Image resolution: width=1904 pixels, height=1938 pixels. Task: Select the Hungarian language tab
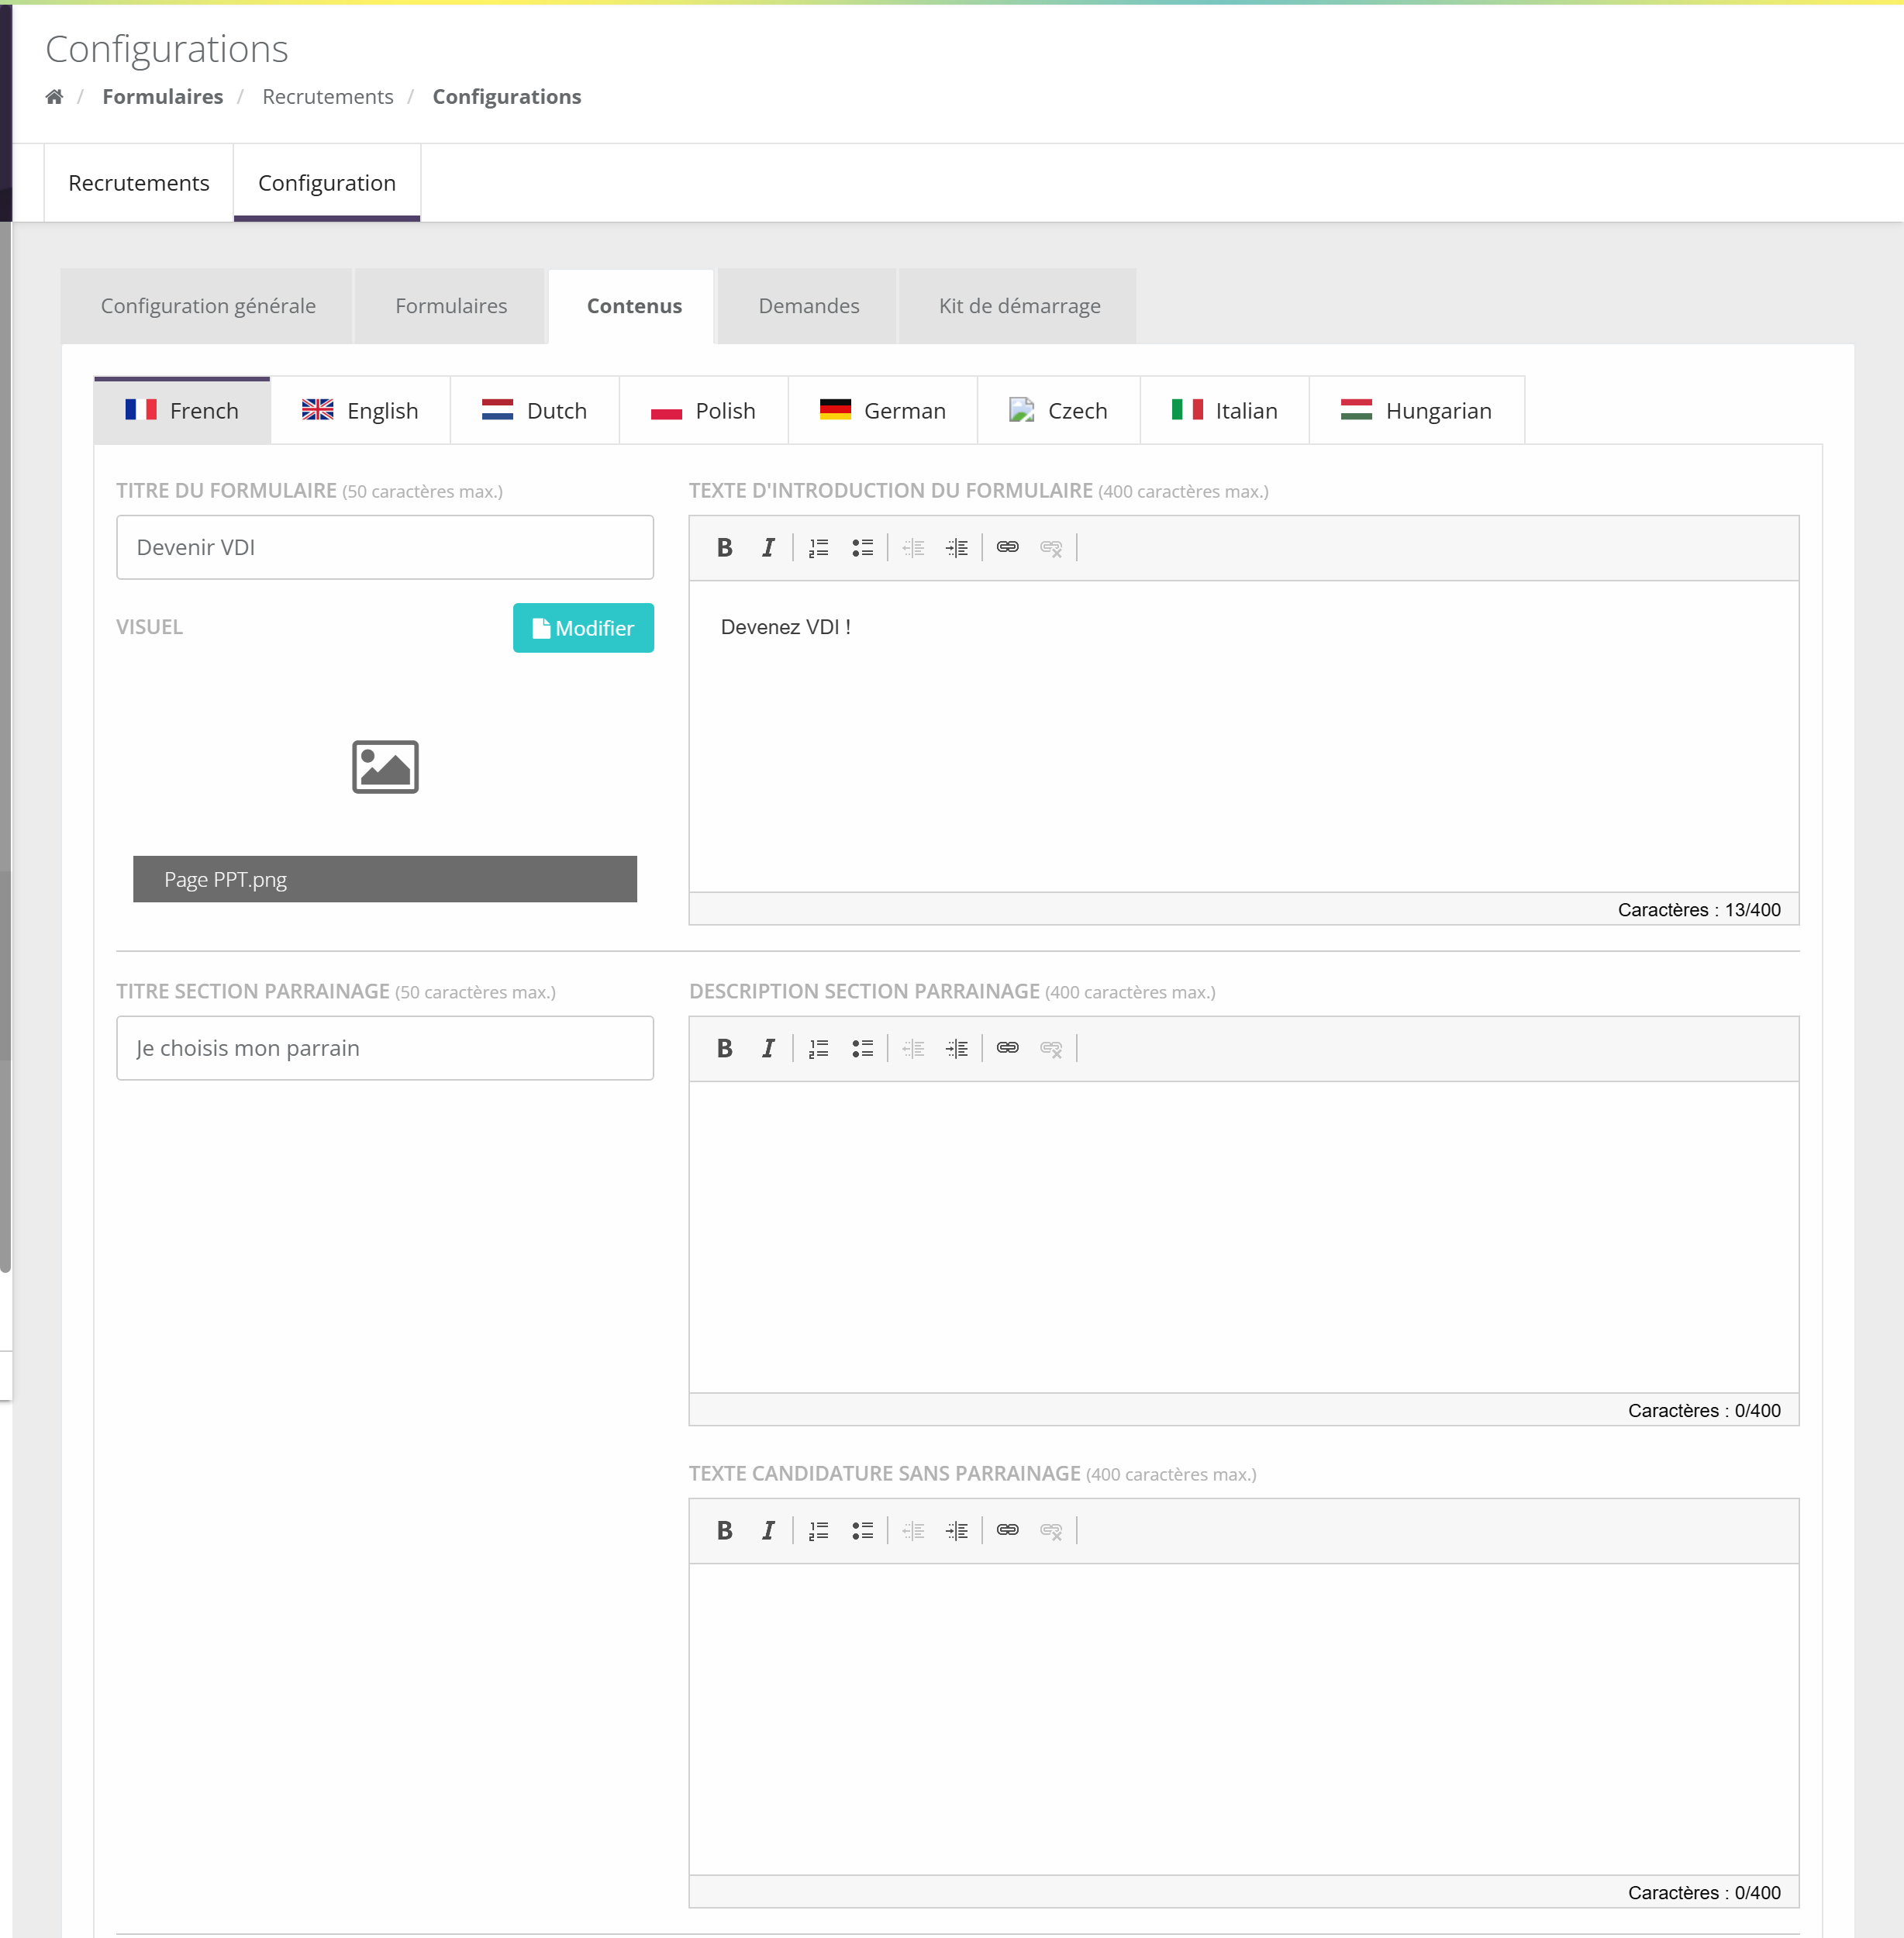1417,411
